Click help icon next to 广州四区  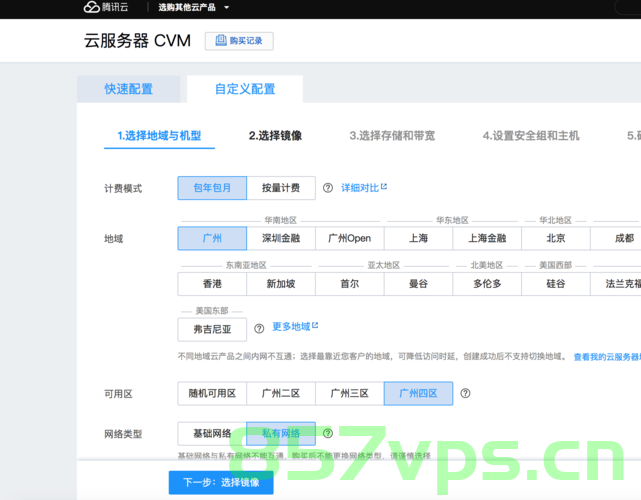(465, 393)
